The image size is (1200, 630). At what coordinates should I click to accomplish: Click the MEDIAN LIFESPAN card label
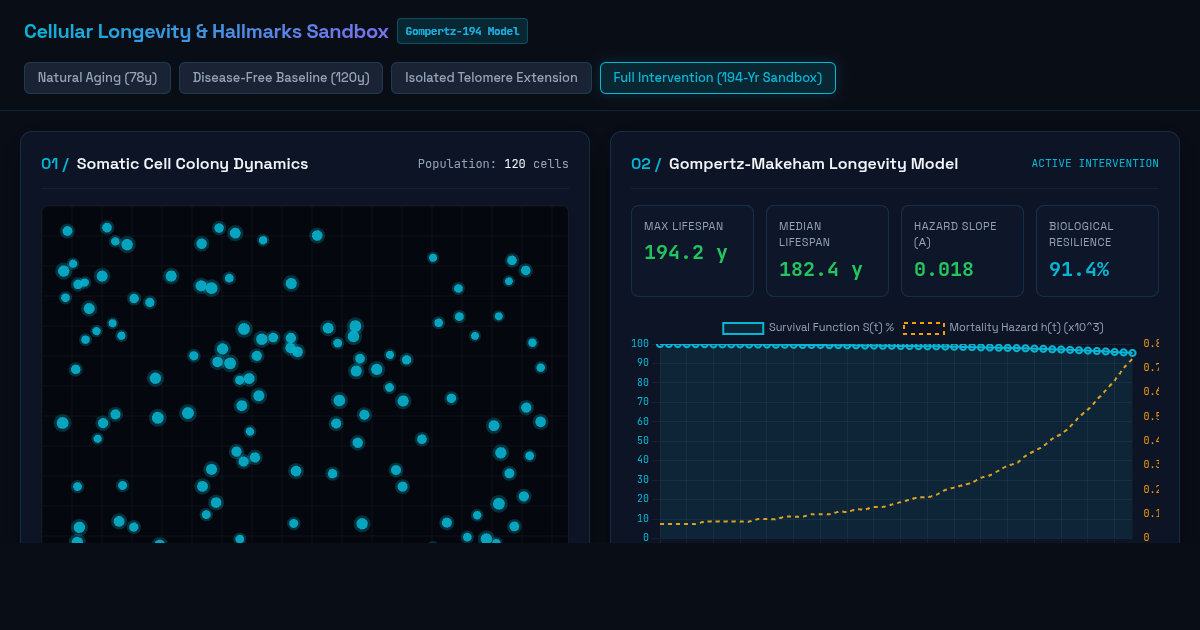[805, 234]
